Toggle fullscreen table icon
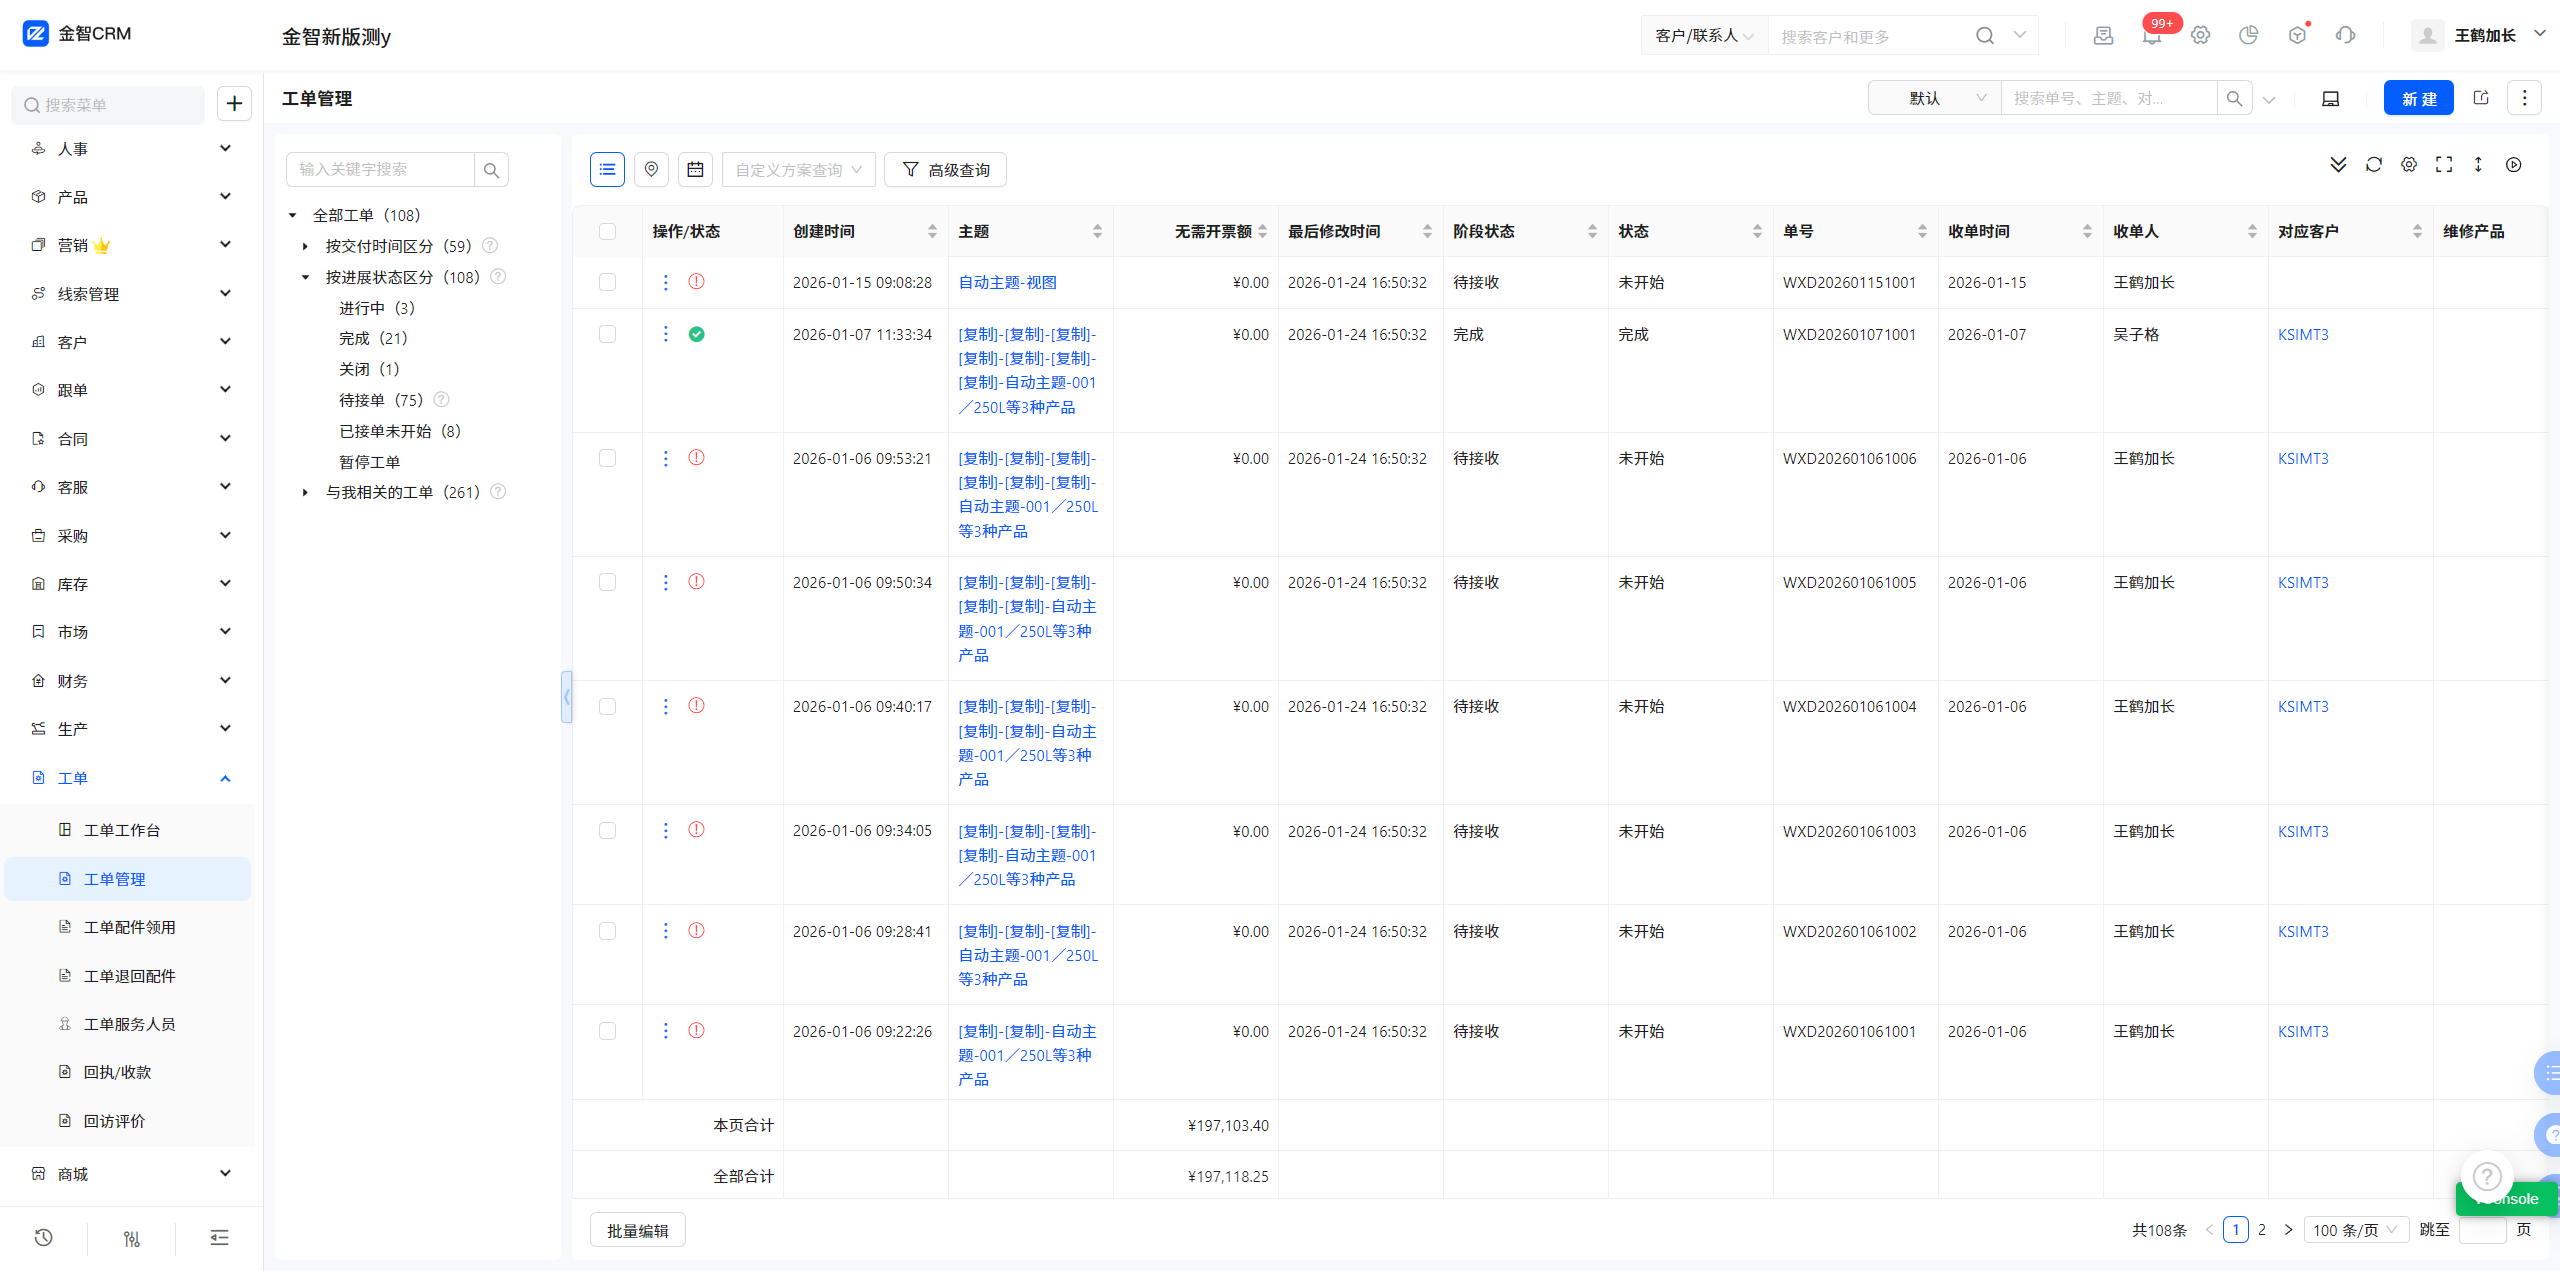 (x=2444, y=165)
